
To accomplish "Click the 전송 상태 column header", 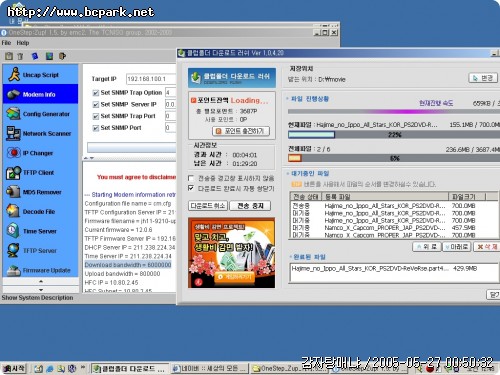I will (x=306, y=196).
